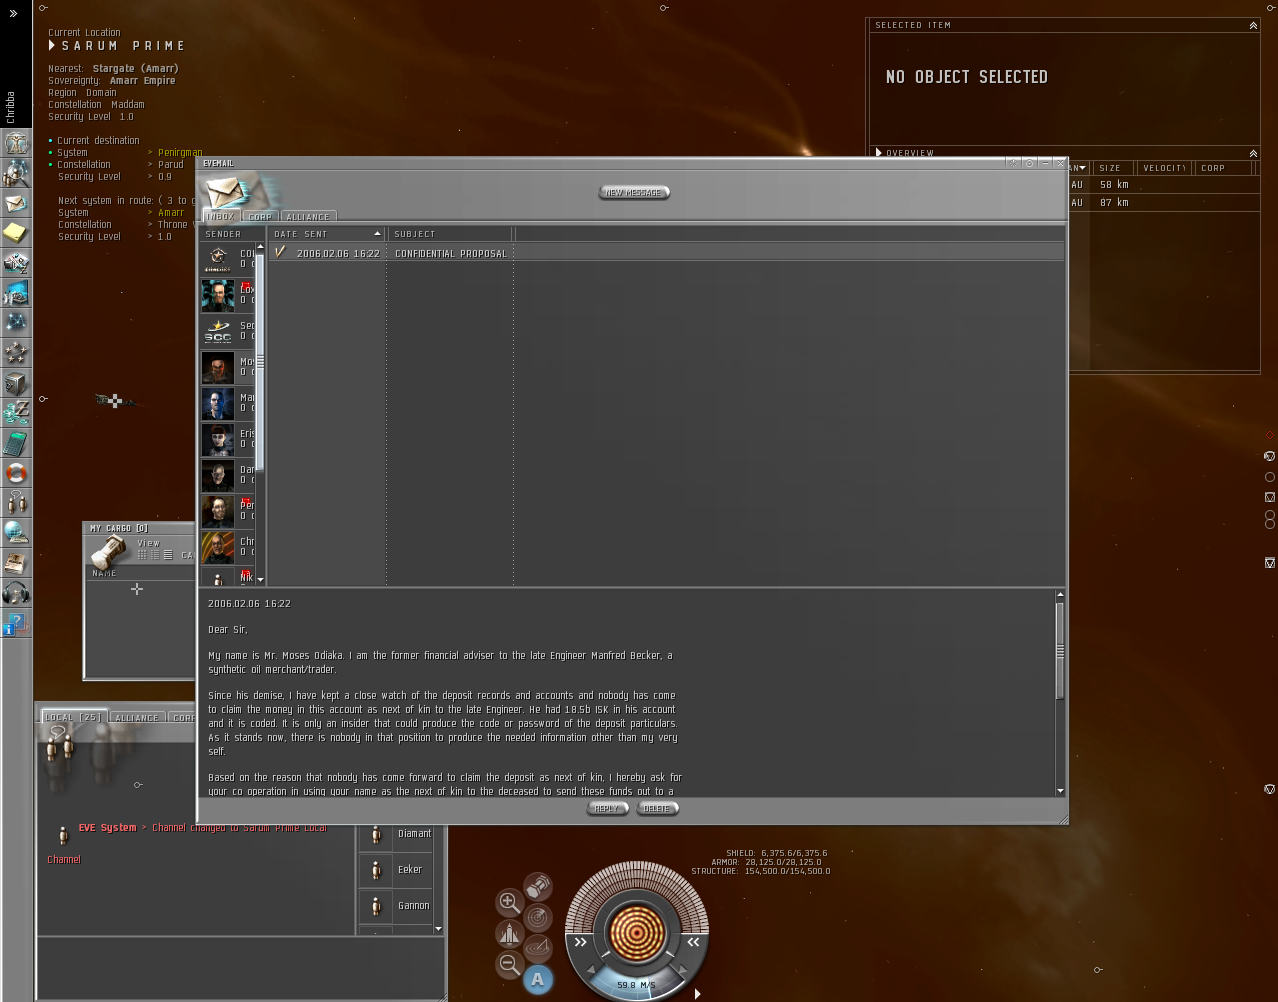1278x1002 pixels.
Task: Click the blue question-mark info icon
Action: click(16, 622)
